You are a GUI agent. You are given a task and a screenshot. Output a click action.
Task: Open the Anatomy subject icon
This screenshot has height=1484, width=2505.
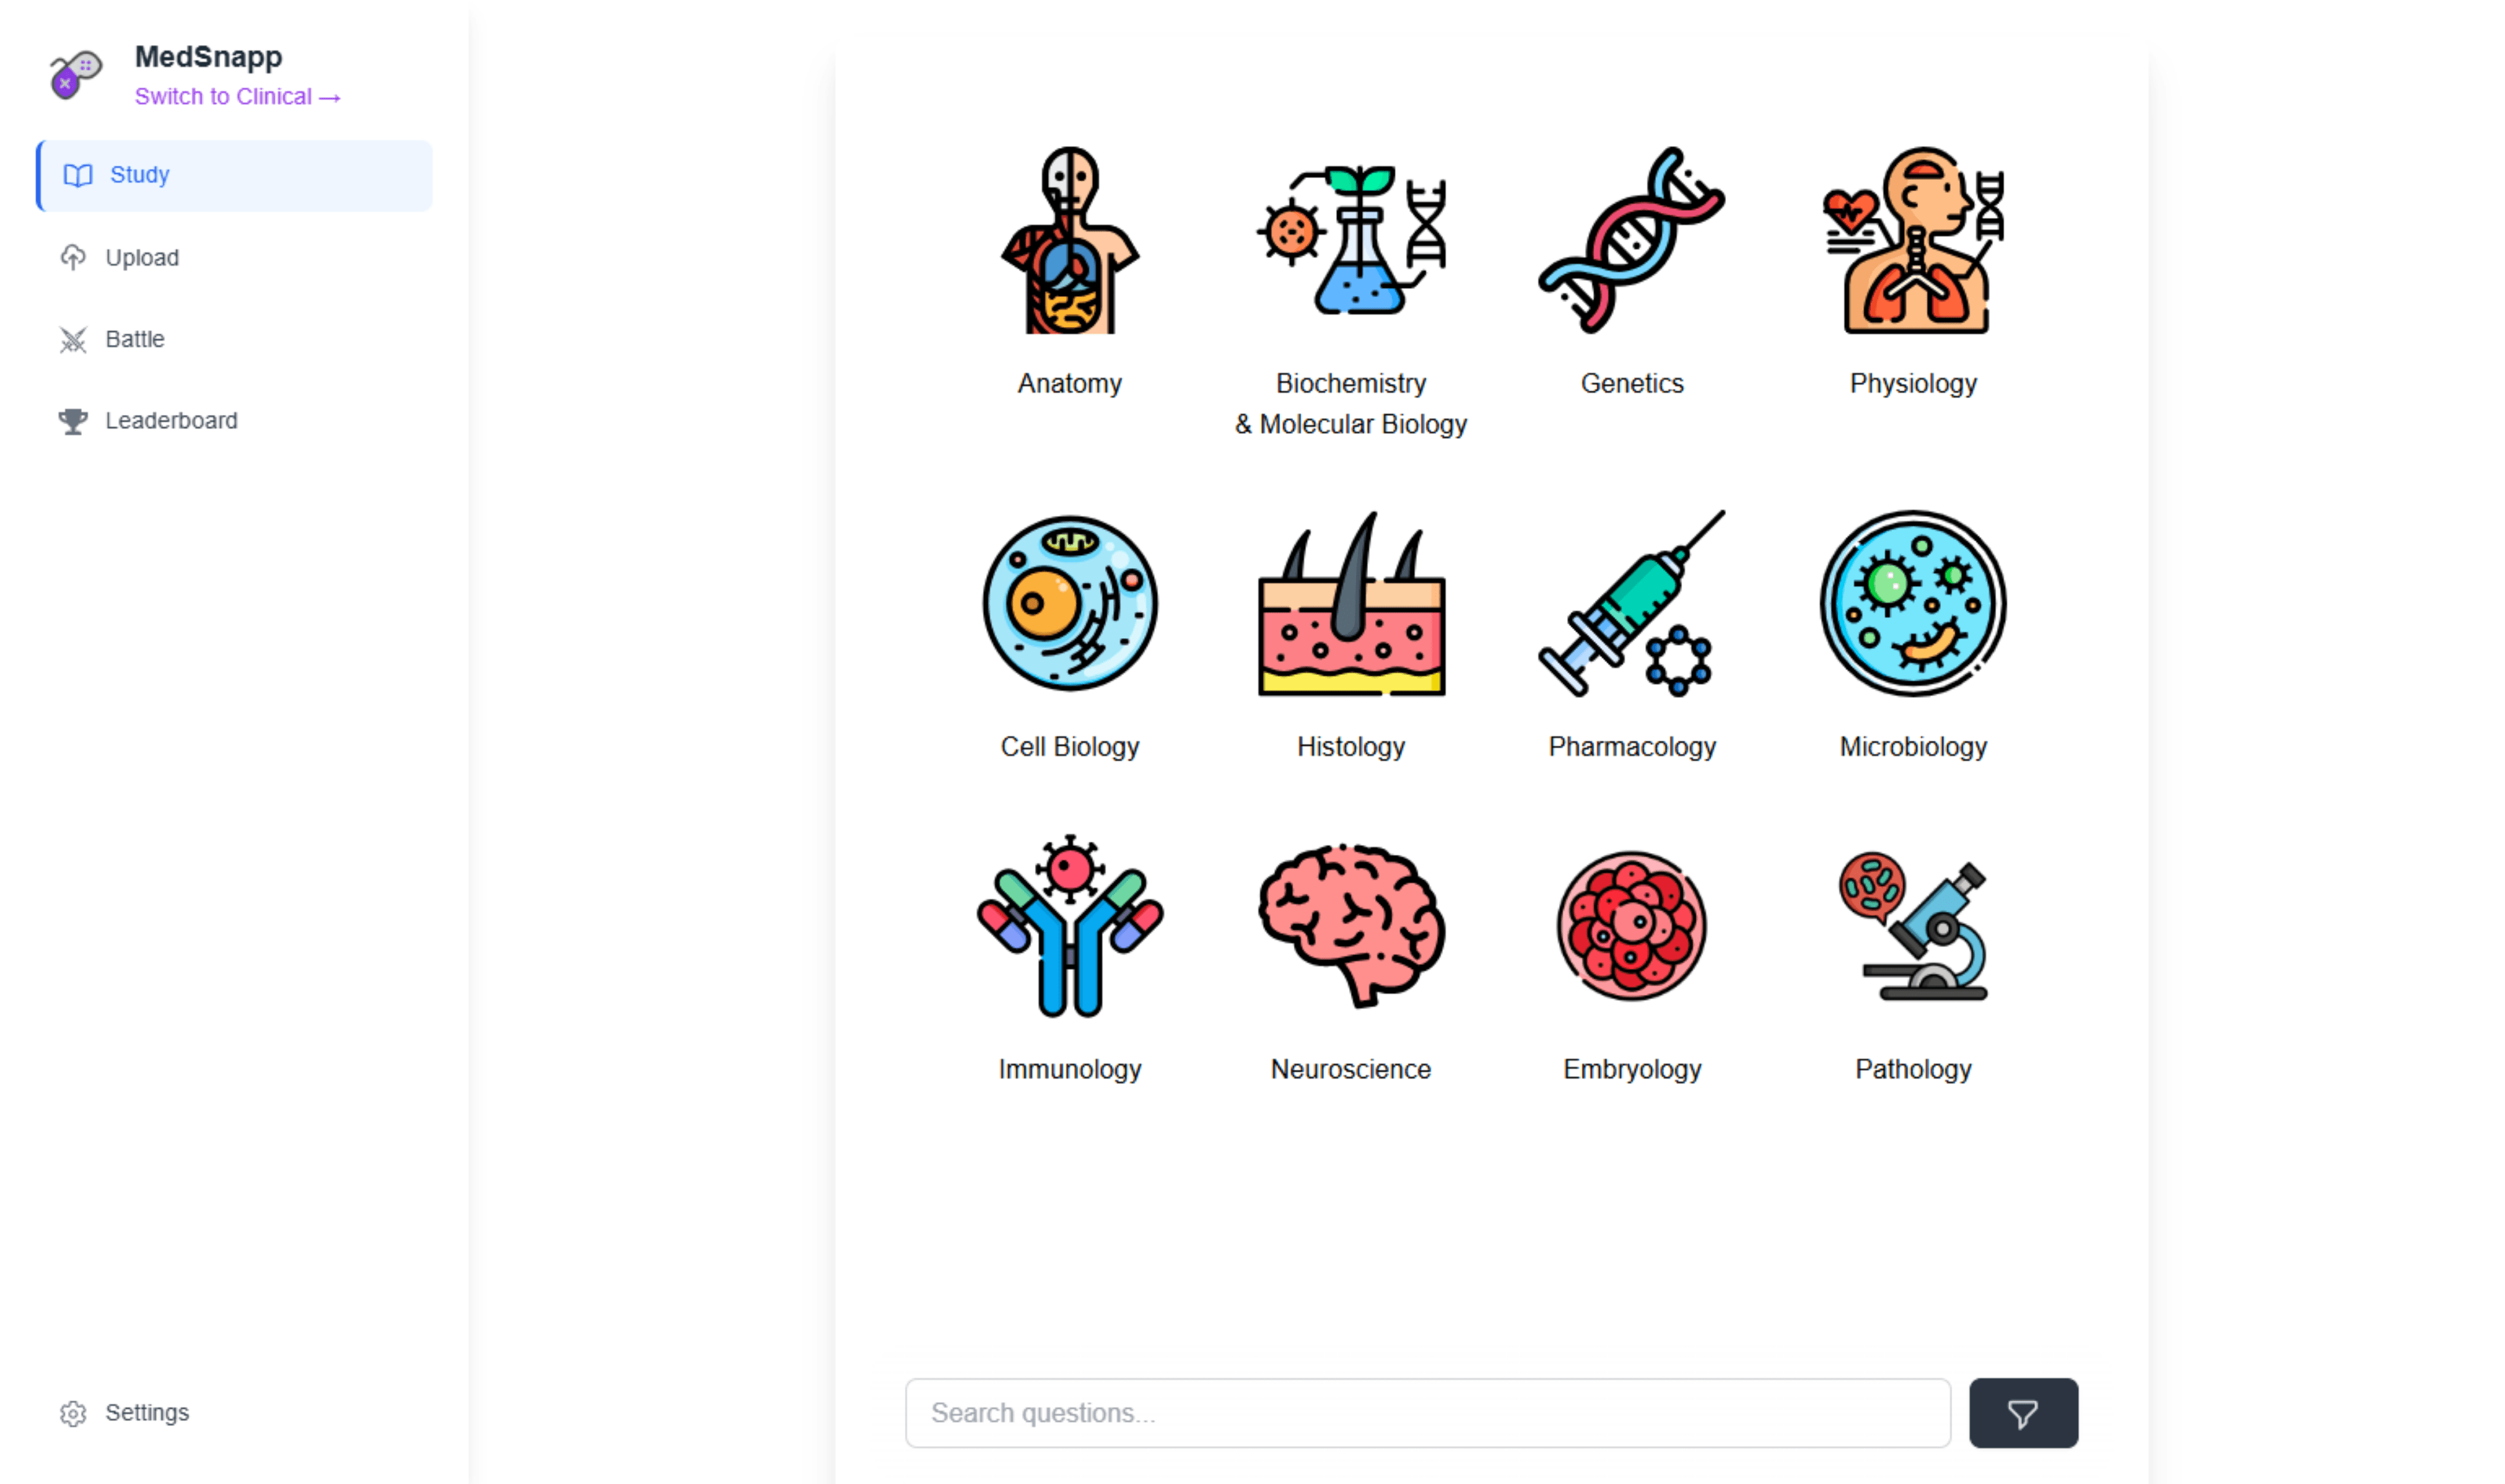click(x=1069, y=240)
